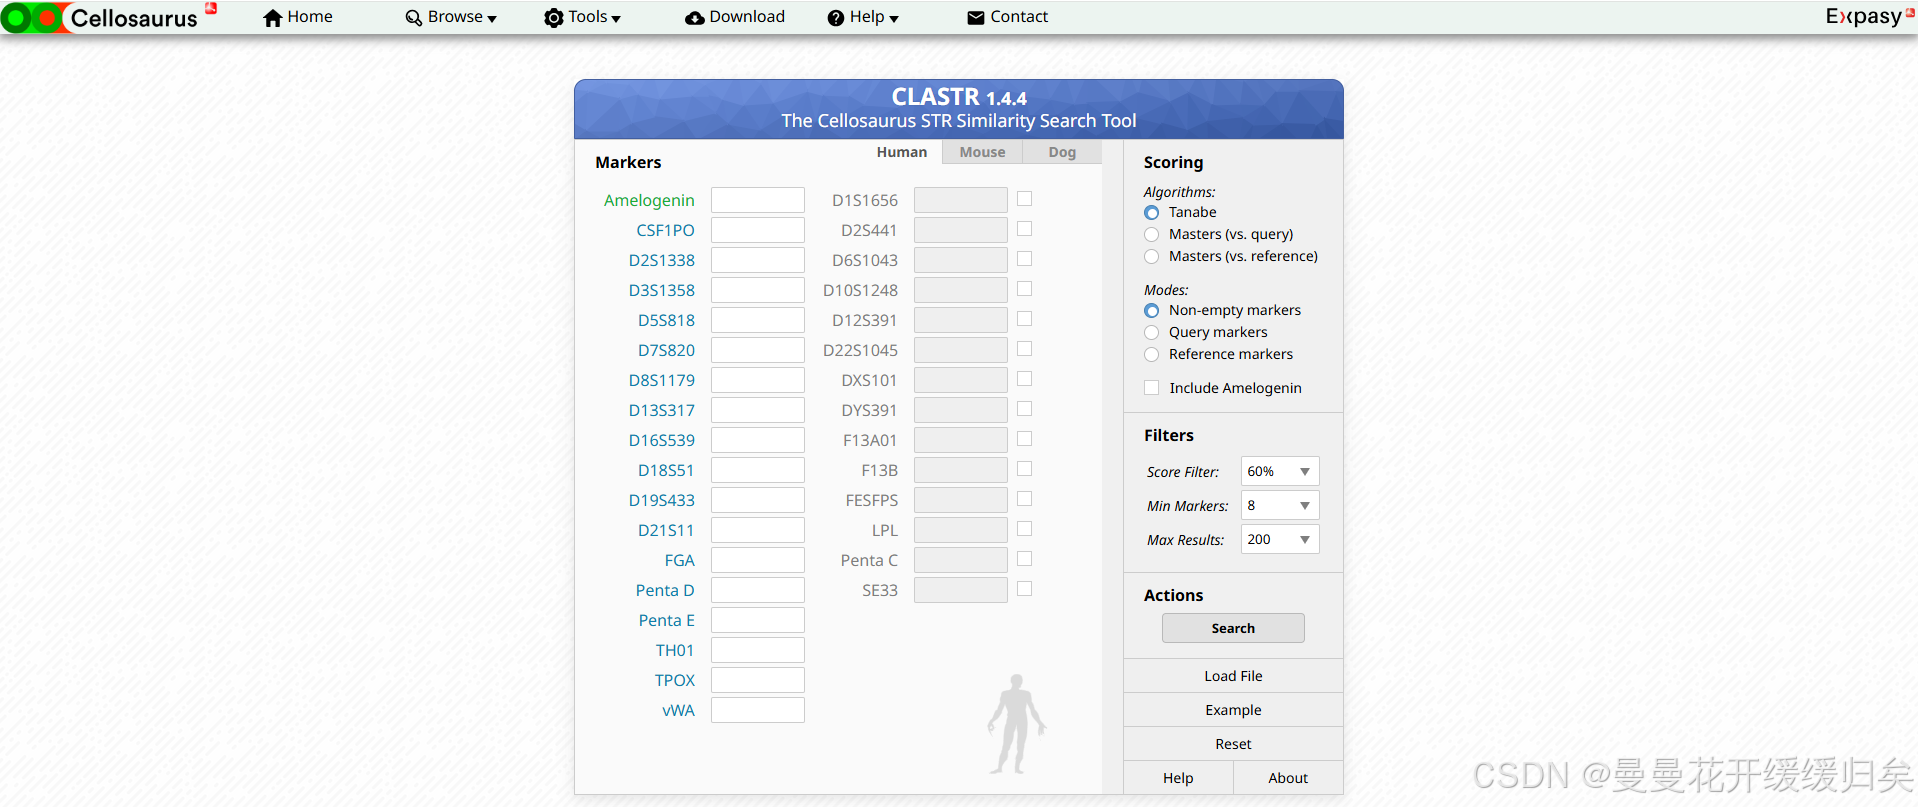Select Masters (vs. reference) algorithm

tap(1152, 257)
